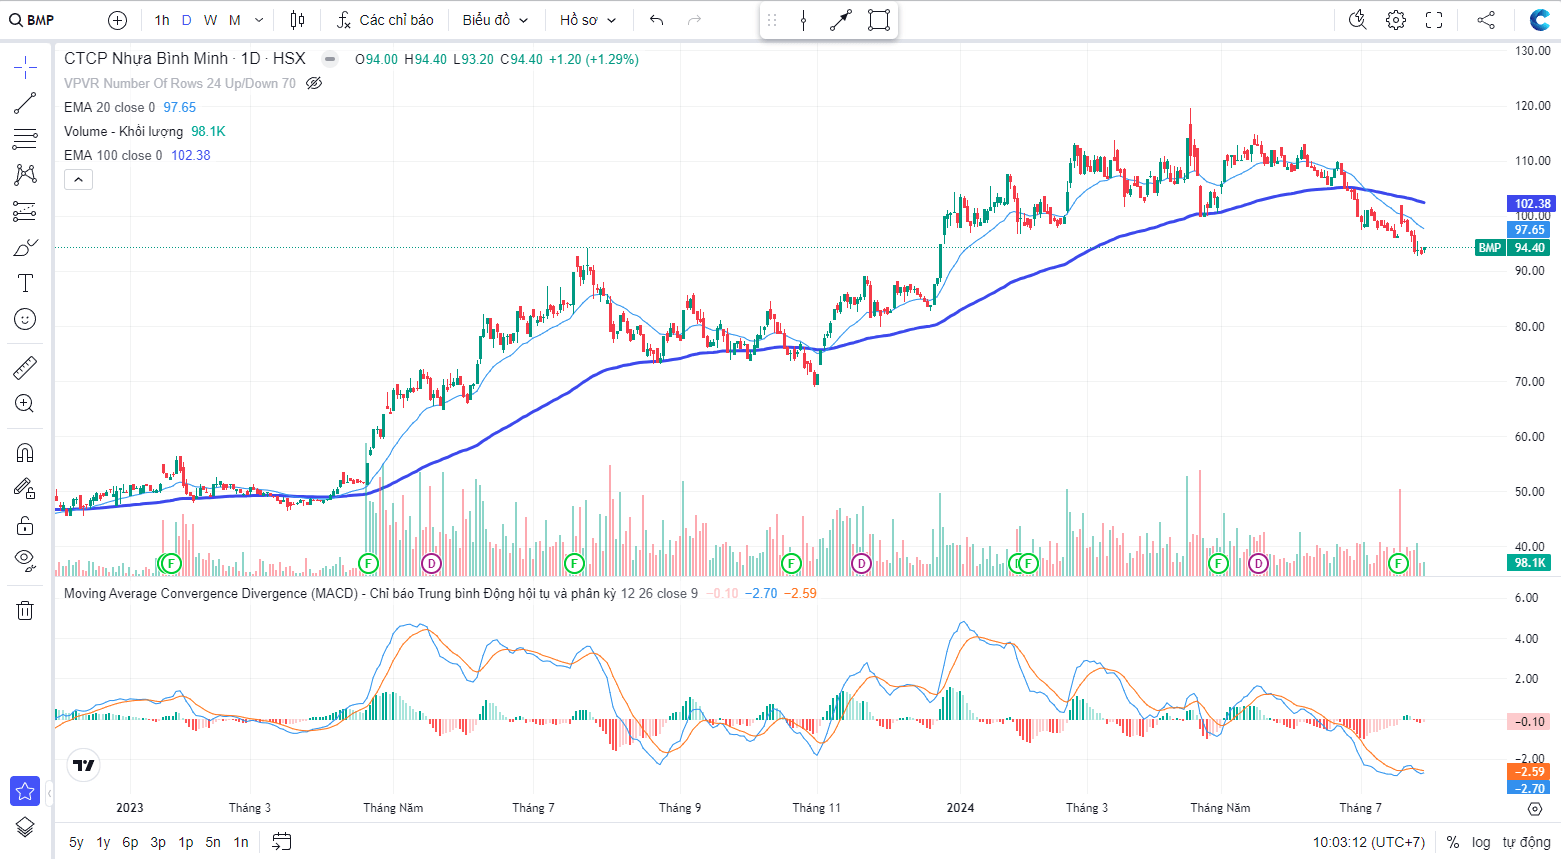Viewport: 1561px width, 859px height.
Task: Select the trend line tool
Action: pyautogui.click(x=25, y=103)
